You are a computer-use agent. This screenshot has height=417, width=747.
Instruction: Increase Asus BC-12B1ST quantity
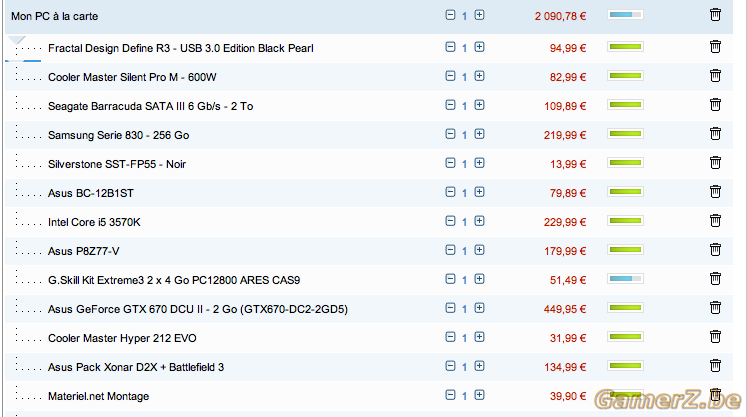pyautogui.click(x=479, y=192)
